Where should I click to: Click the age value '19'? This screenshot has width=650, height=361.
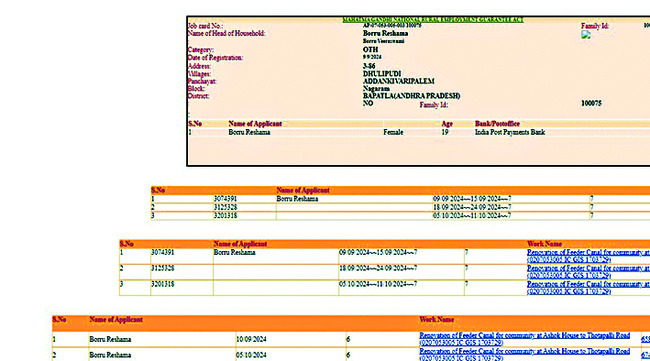coord(445,132)
